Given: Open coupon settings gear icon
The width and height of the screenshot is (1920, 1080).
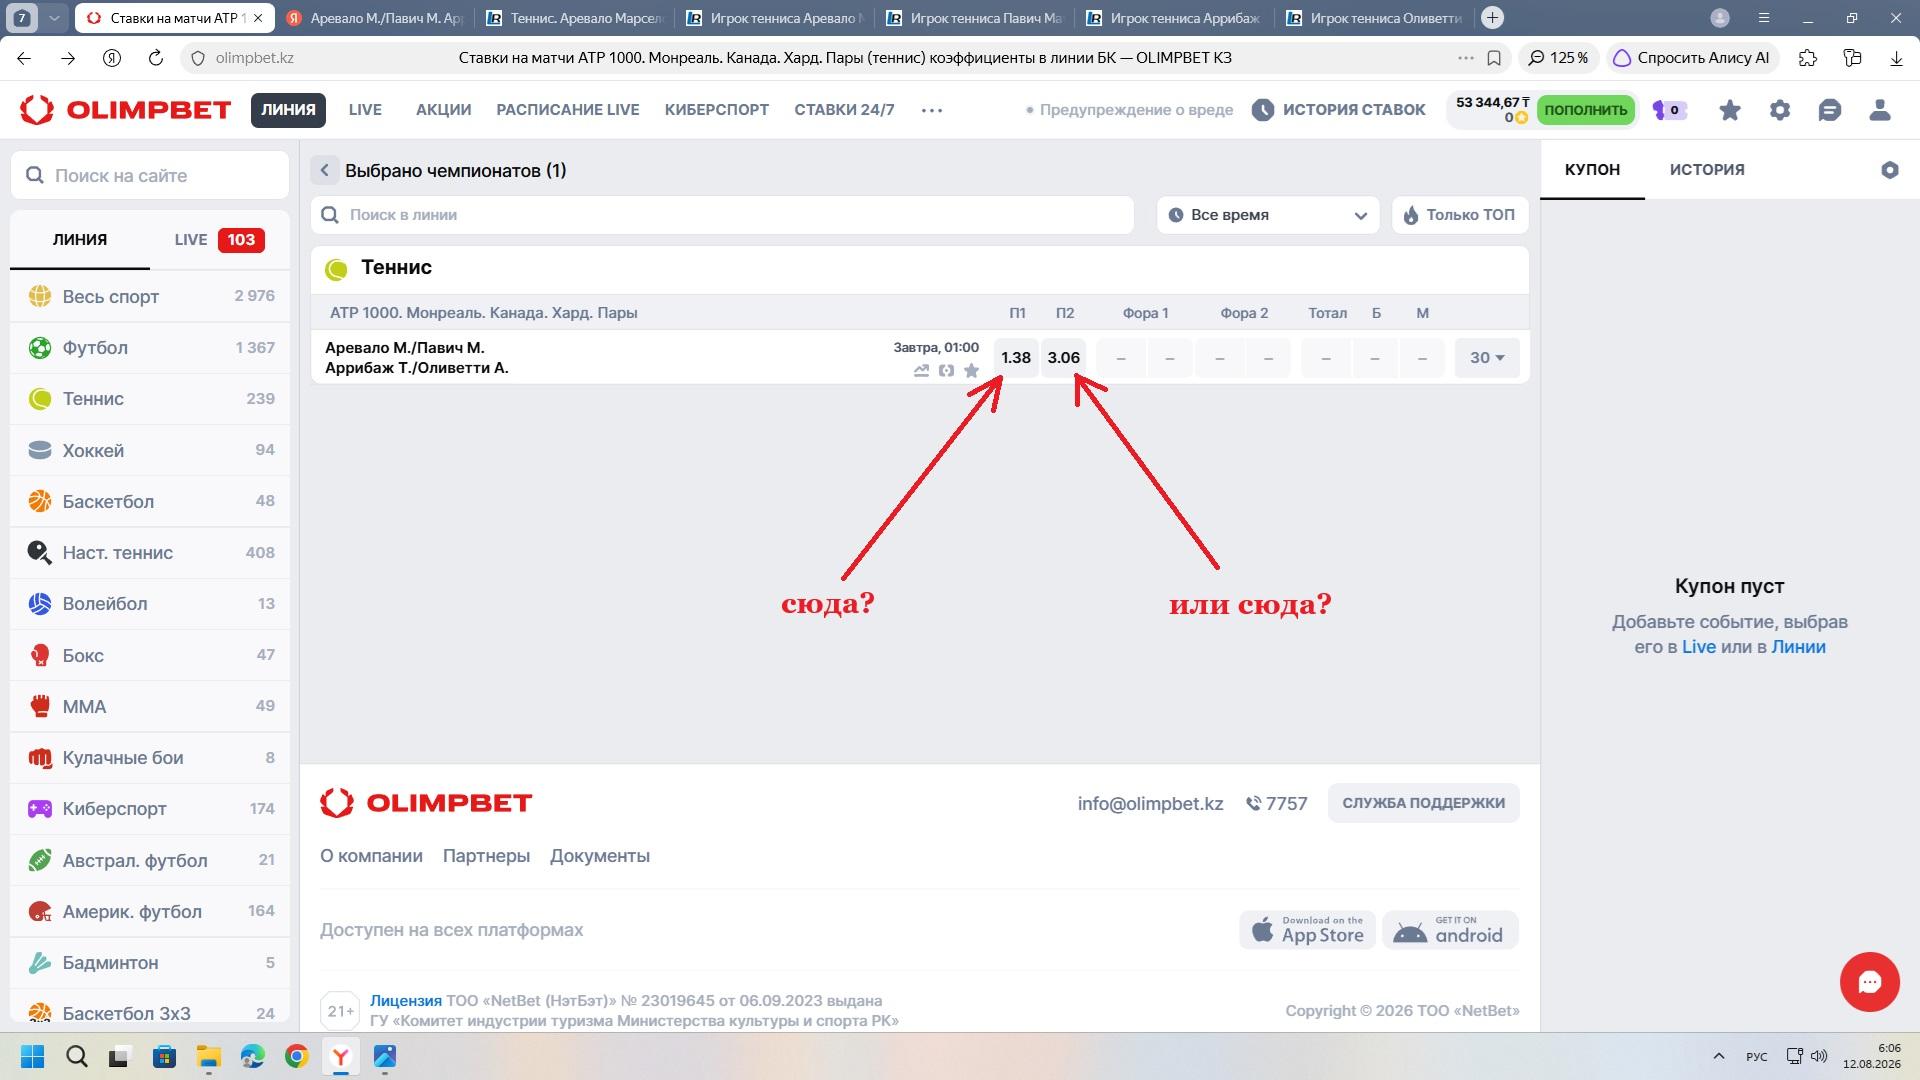Looking at the screenshot, I should (1890, 170).
